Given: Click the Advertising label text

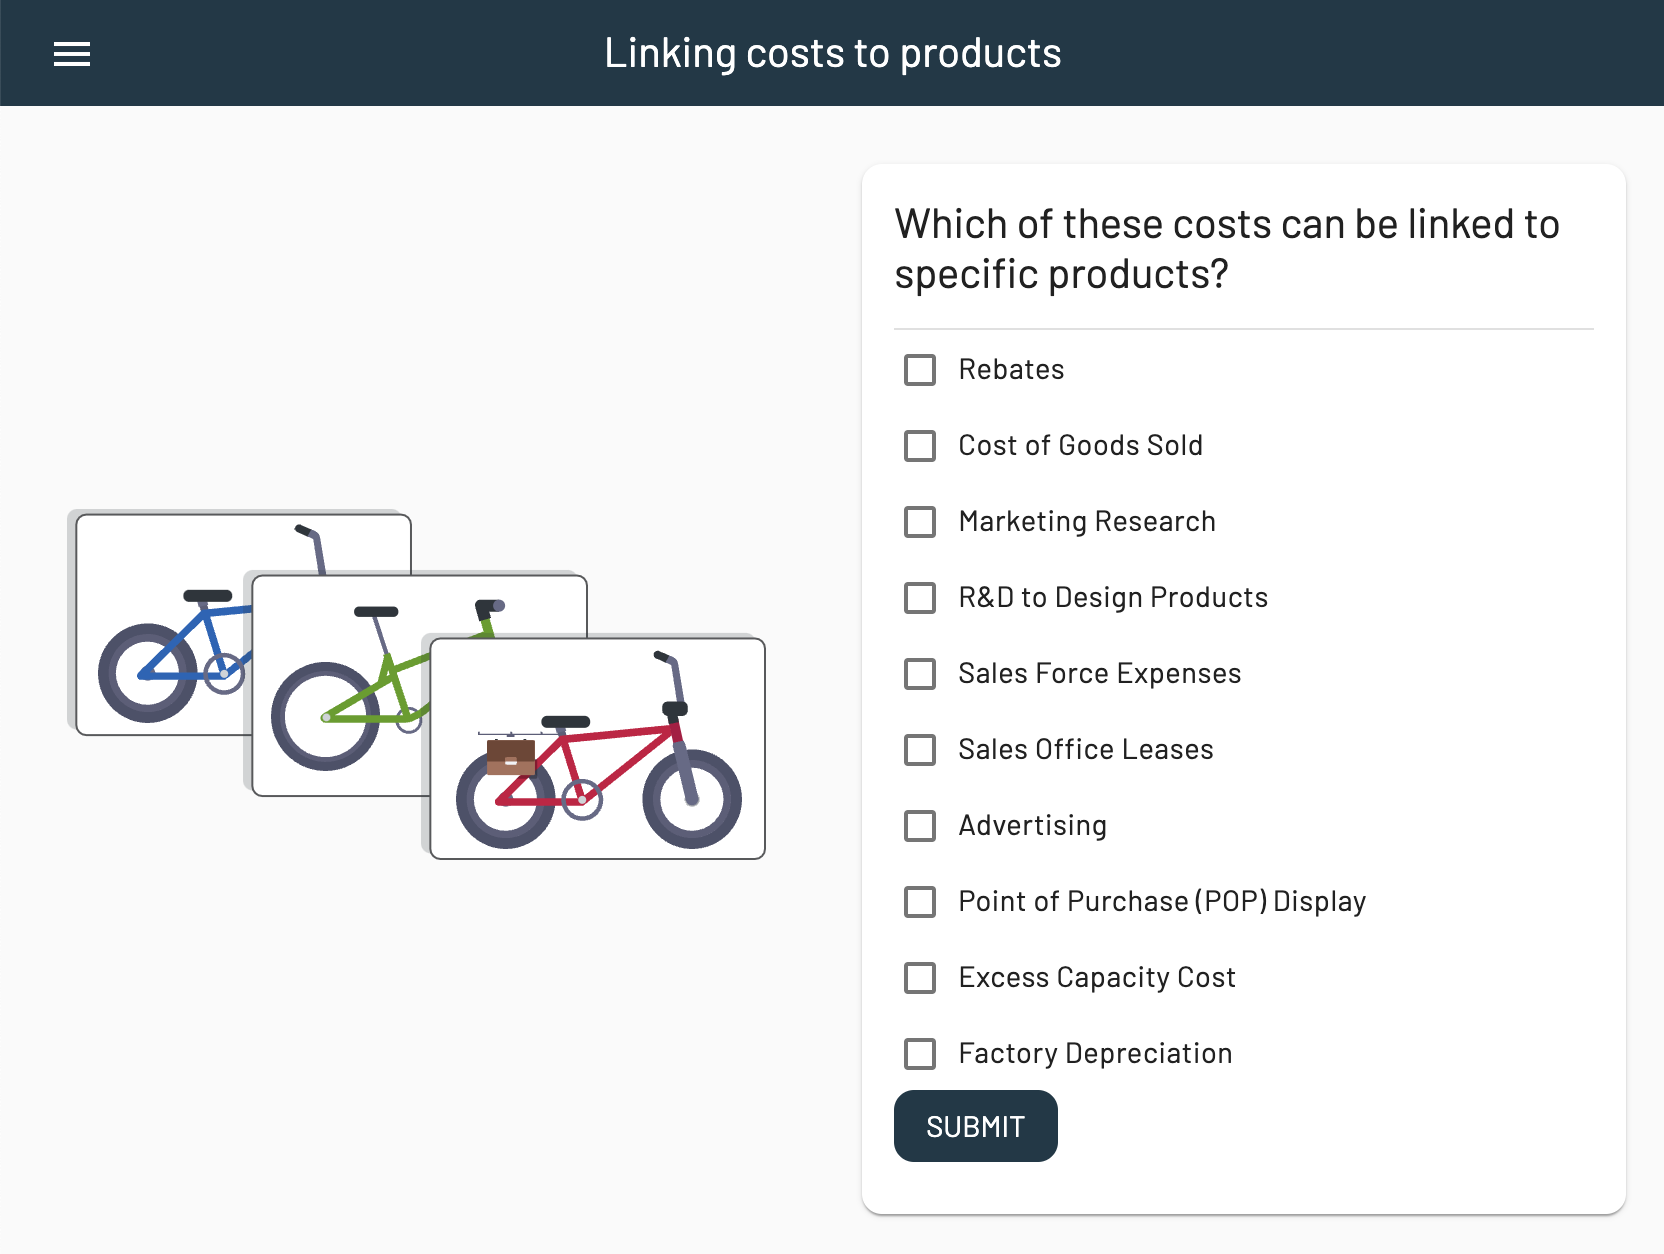Looking at the screenshot, I should (1032, 826).
